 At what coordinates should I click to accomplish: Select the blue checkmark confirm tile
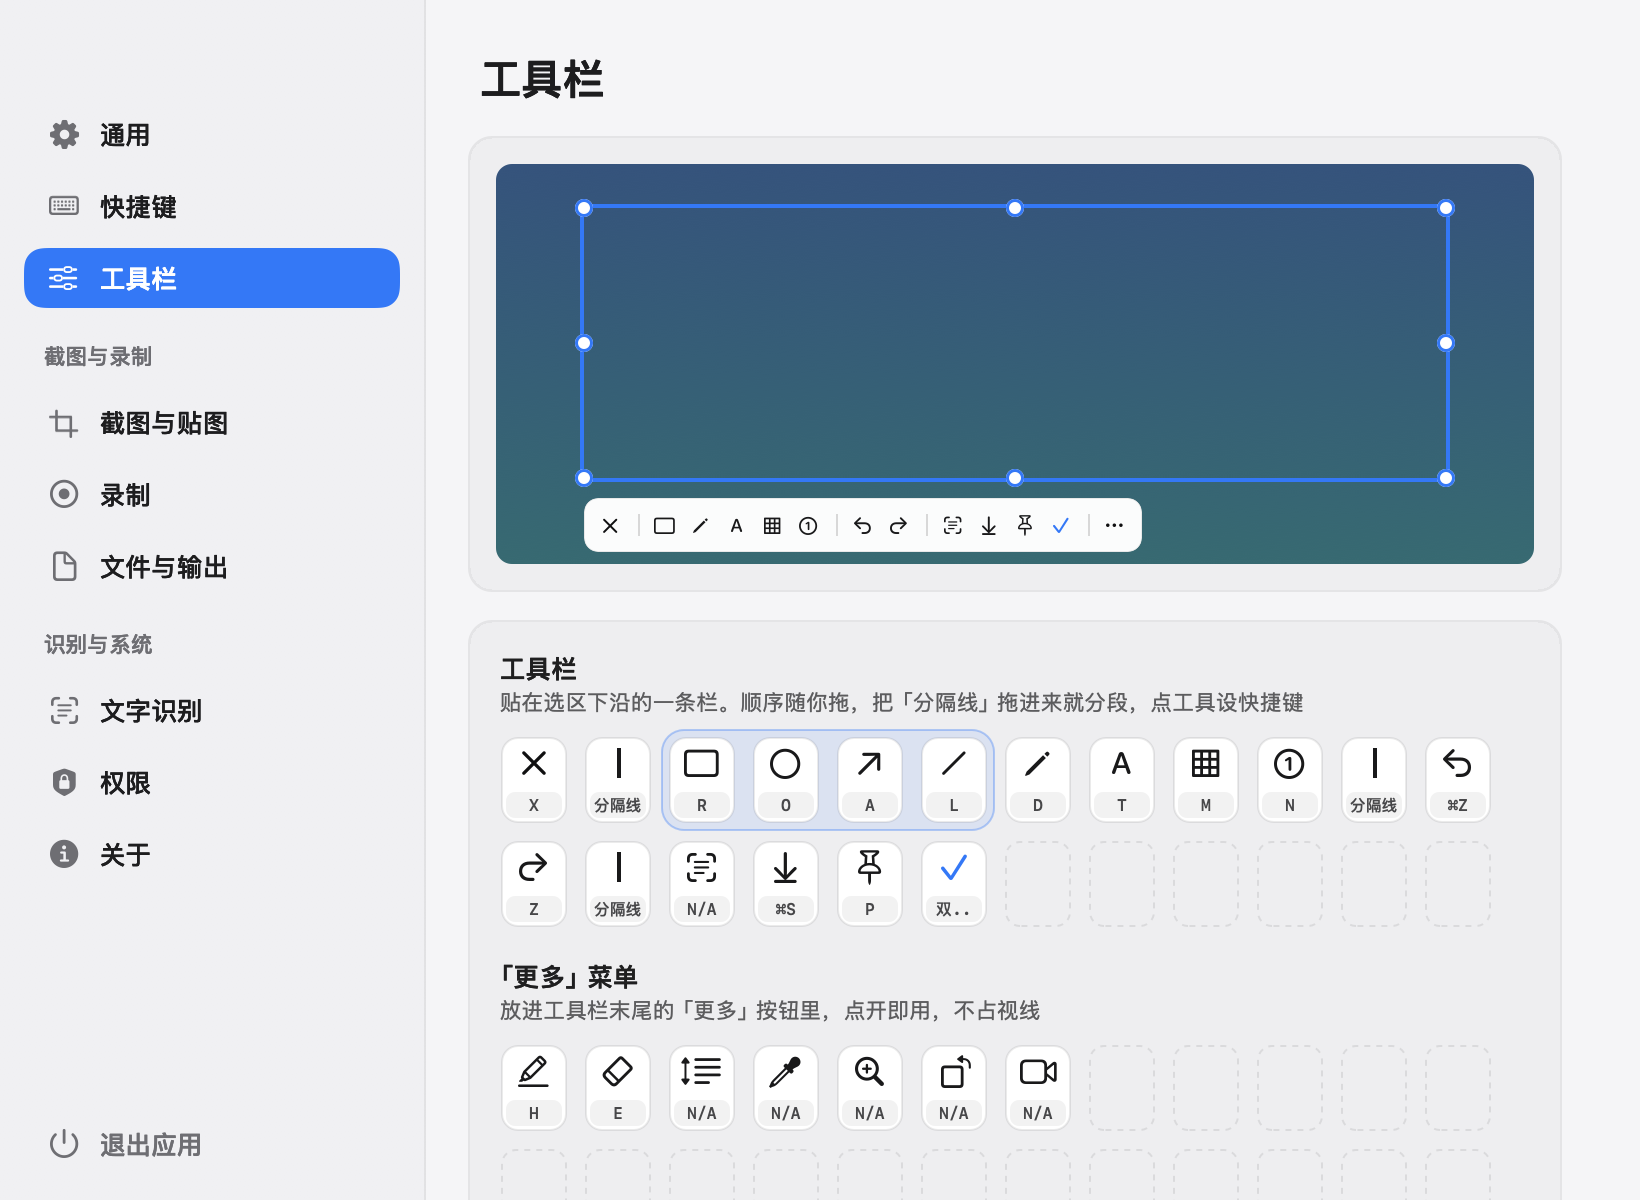954,884
